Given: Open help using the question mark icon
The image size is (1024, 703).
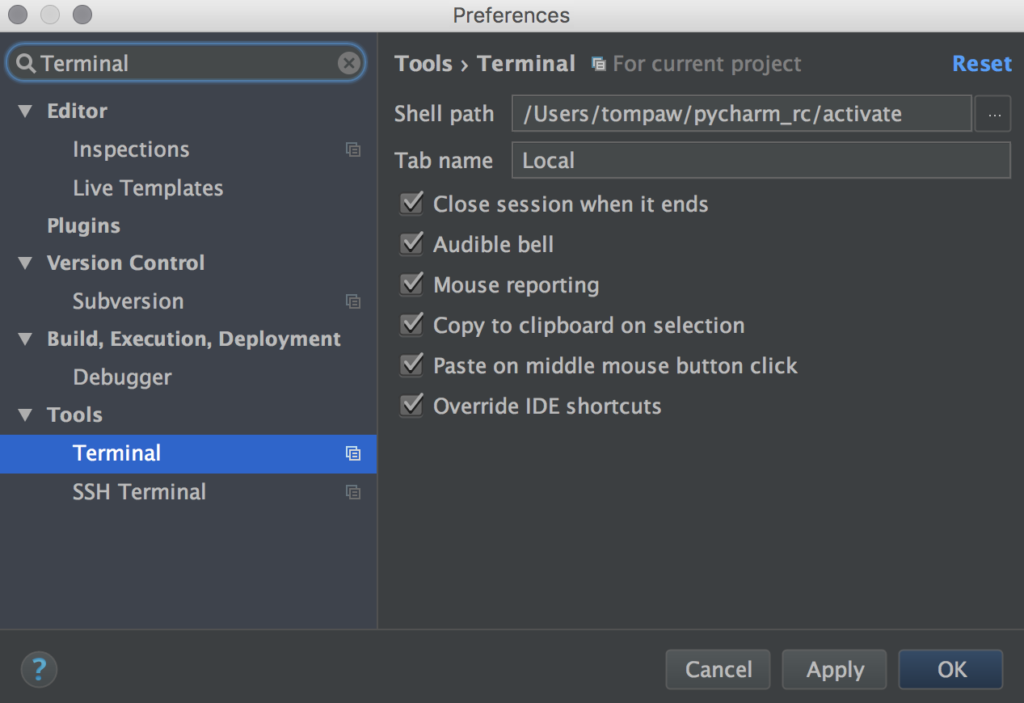Looking at the screenshot, I should (38, 669).
